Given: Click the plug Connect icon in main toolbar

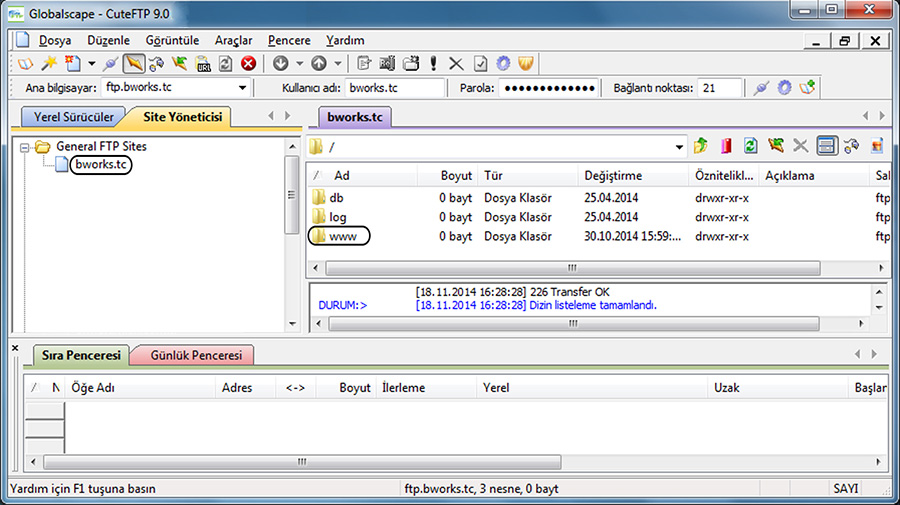Looking at the screenshot, I should coord(110,64).
